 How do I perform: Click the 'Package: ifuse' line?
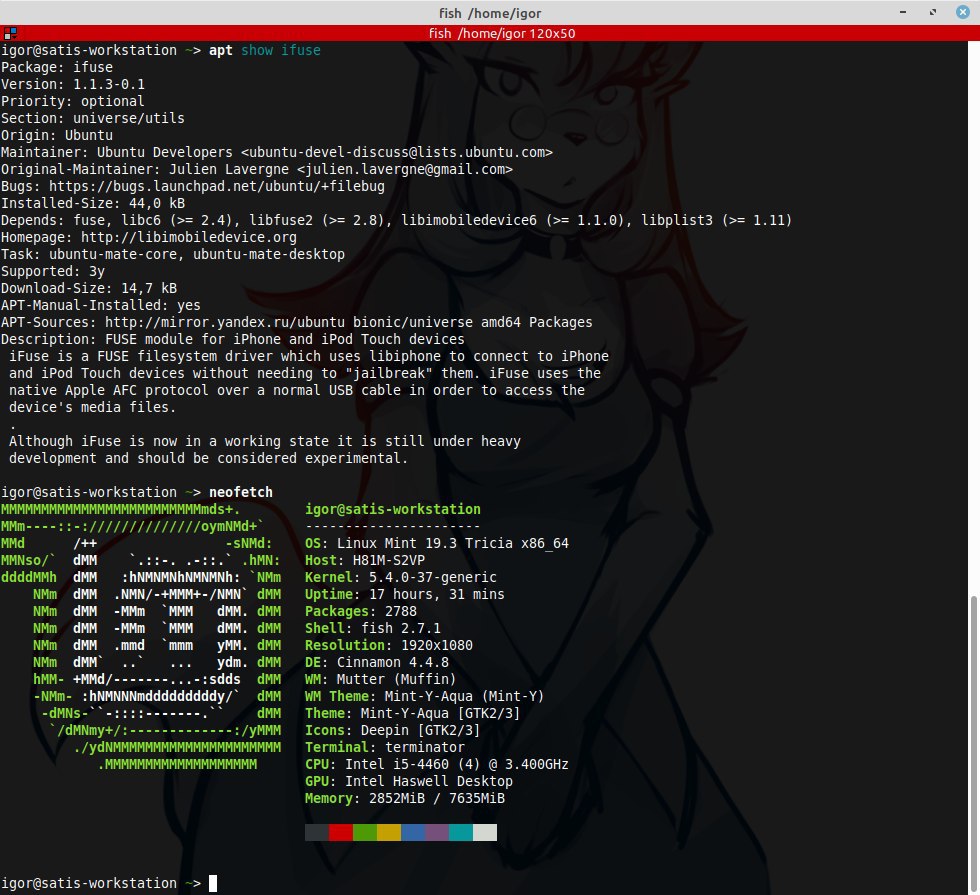(57, 68)
